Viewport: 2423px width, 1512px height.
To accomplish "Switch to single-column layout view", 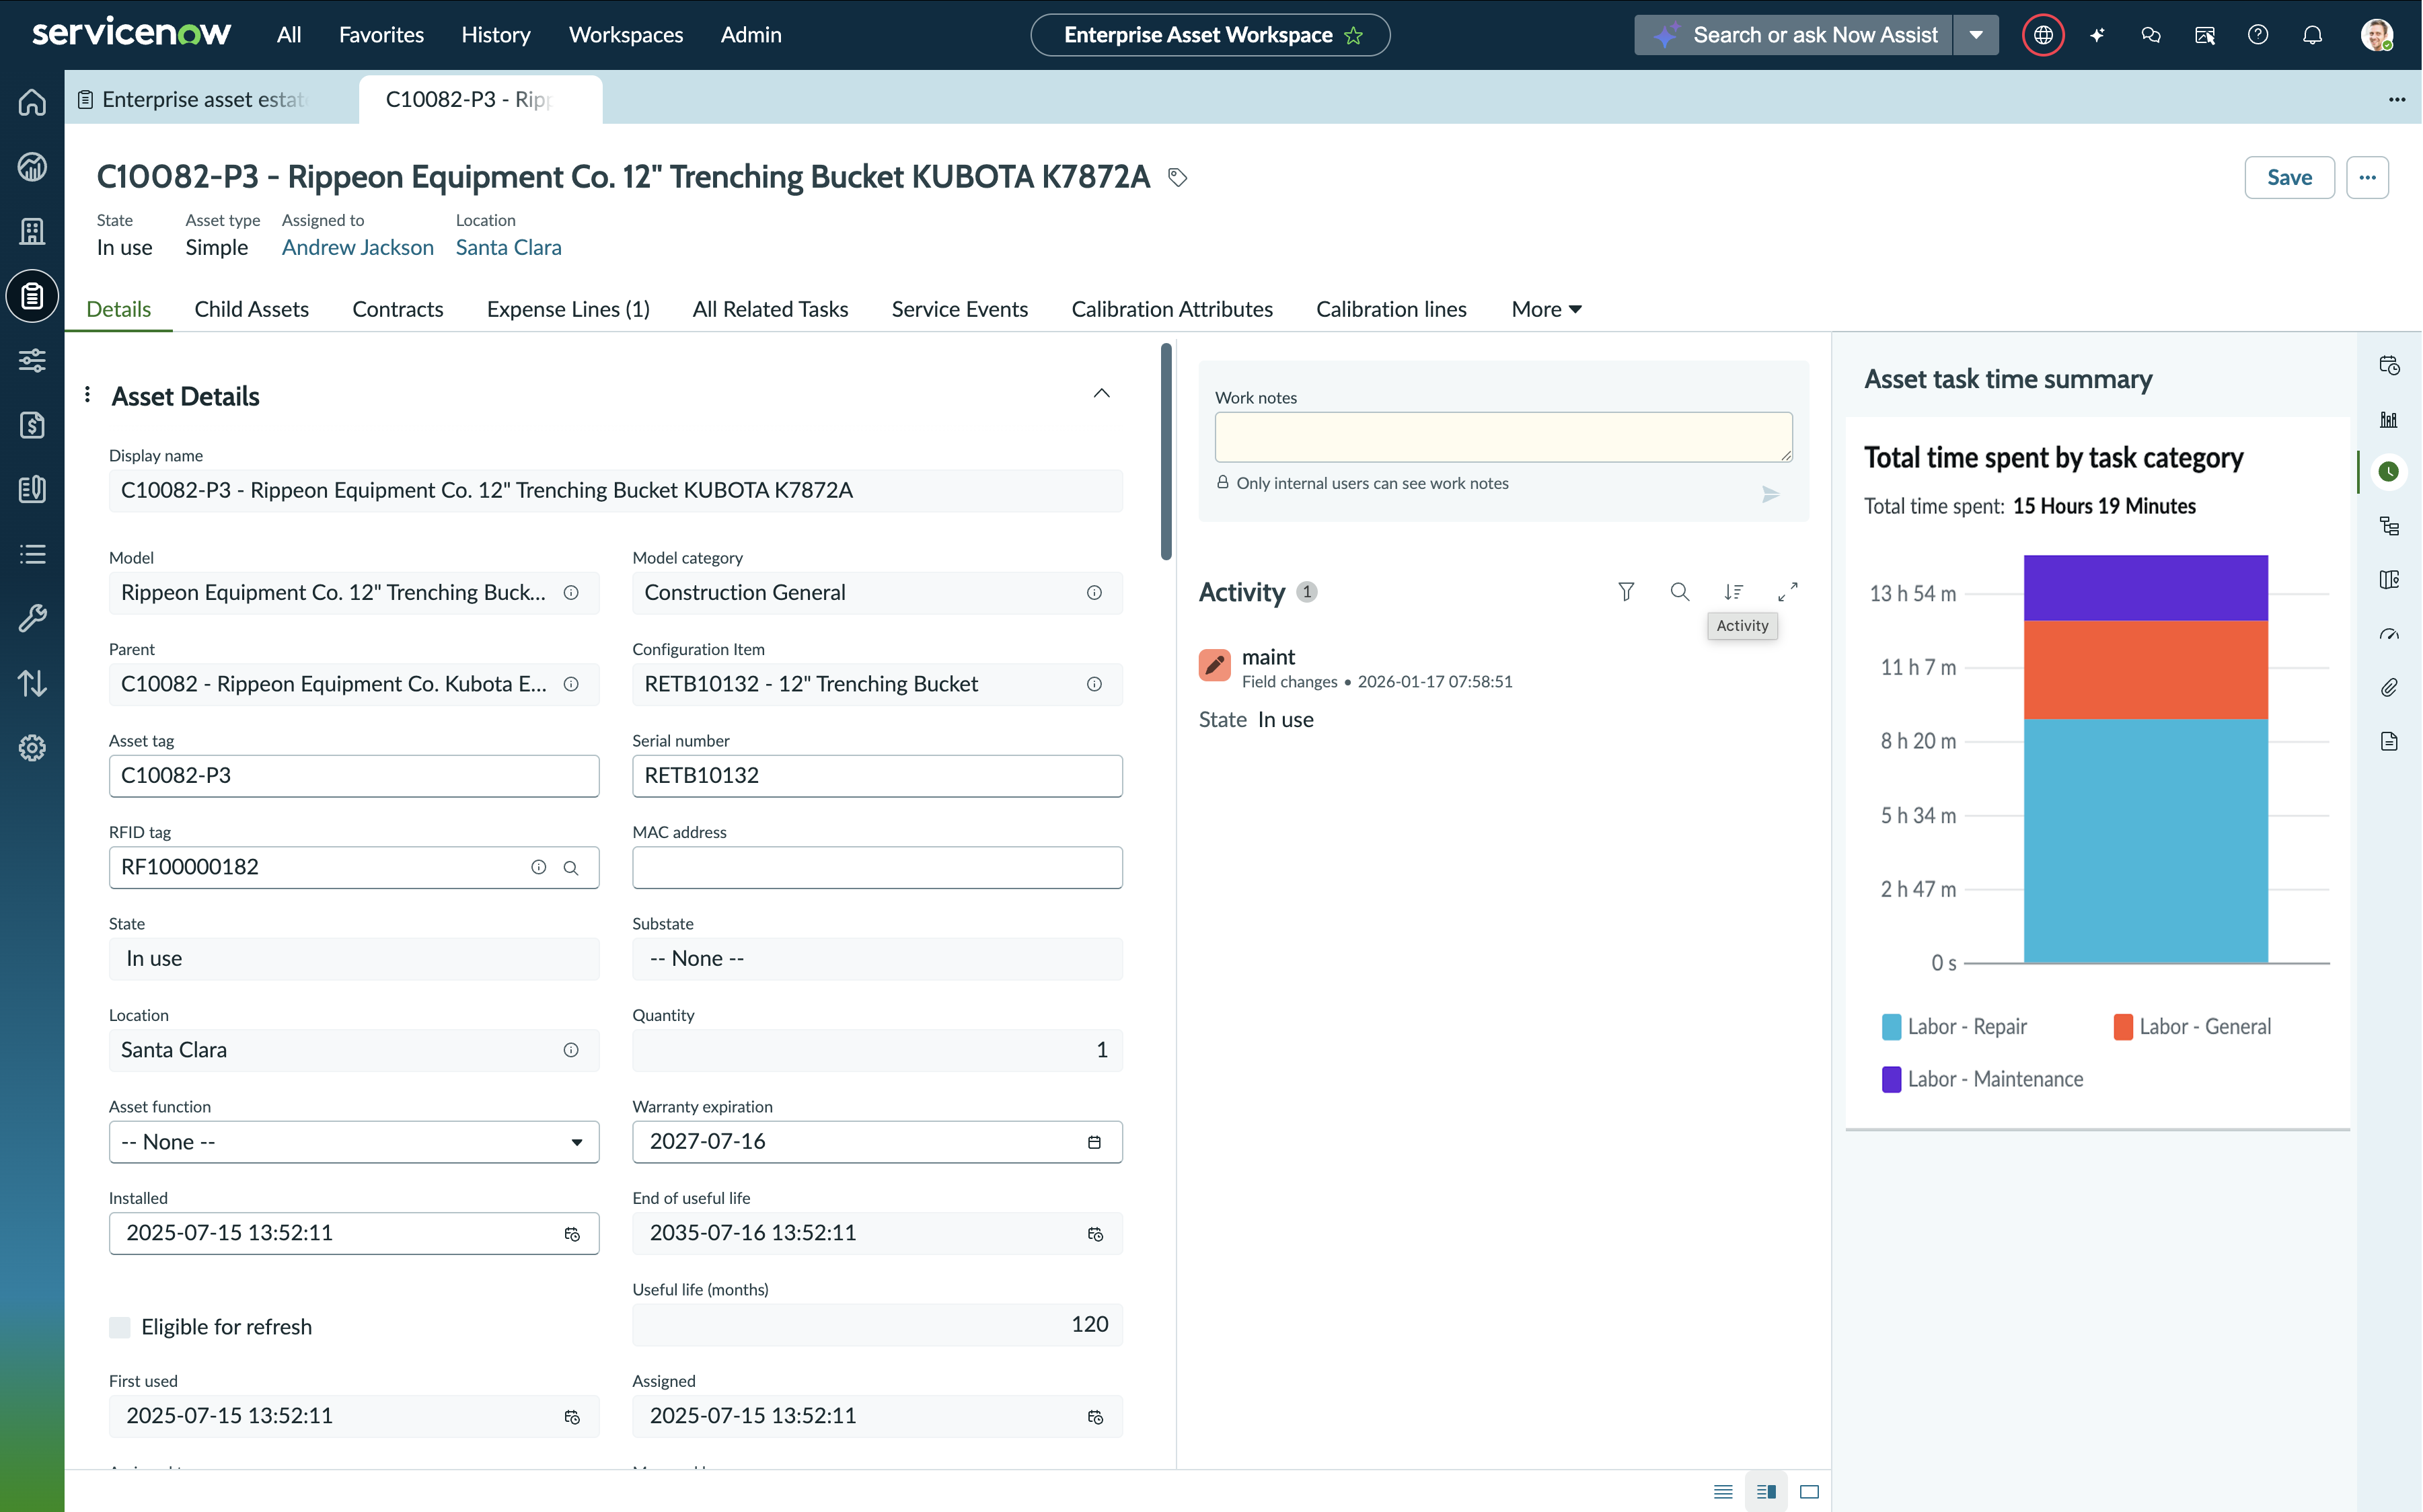I will (x=1723, y=1491).
